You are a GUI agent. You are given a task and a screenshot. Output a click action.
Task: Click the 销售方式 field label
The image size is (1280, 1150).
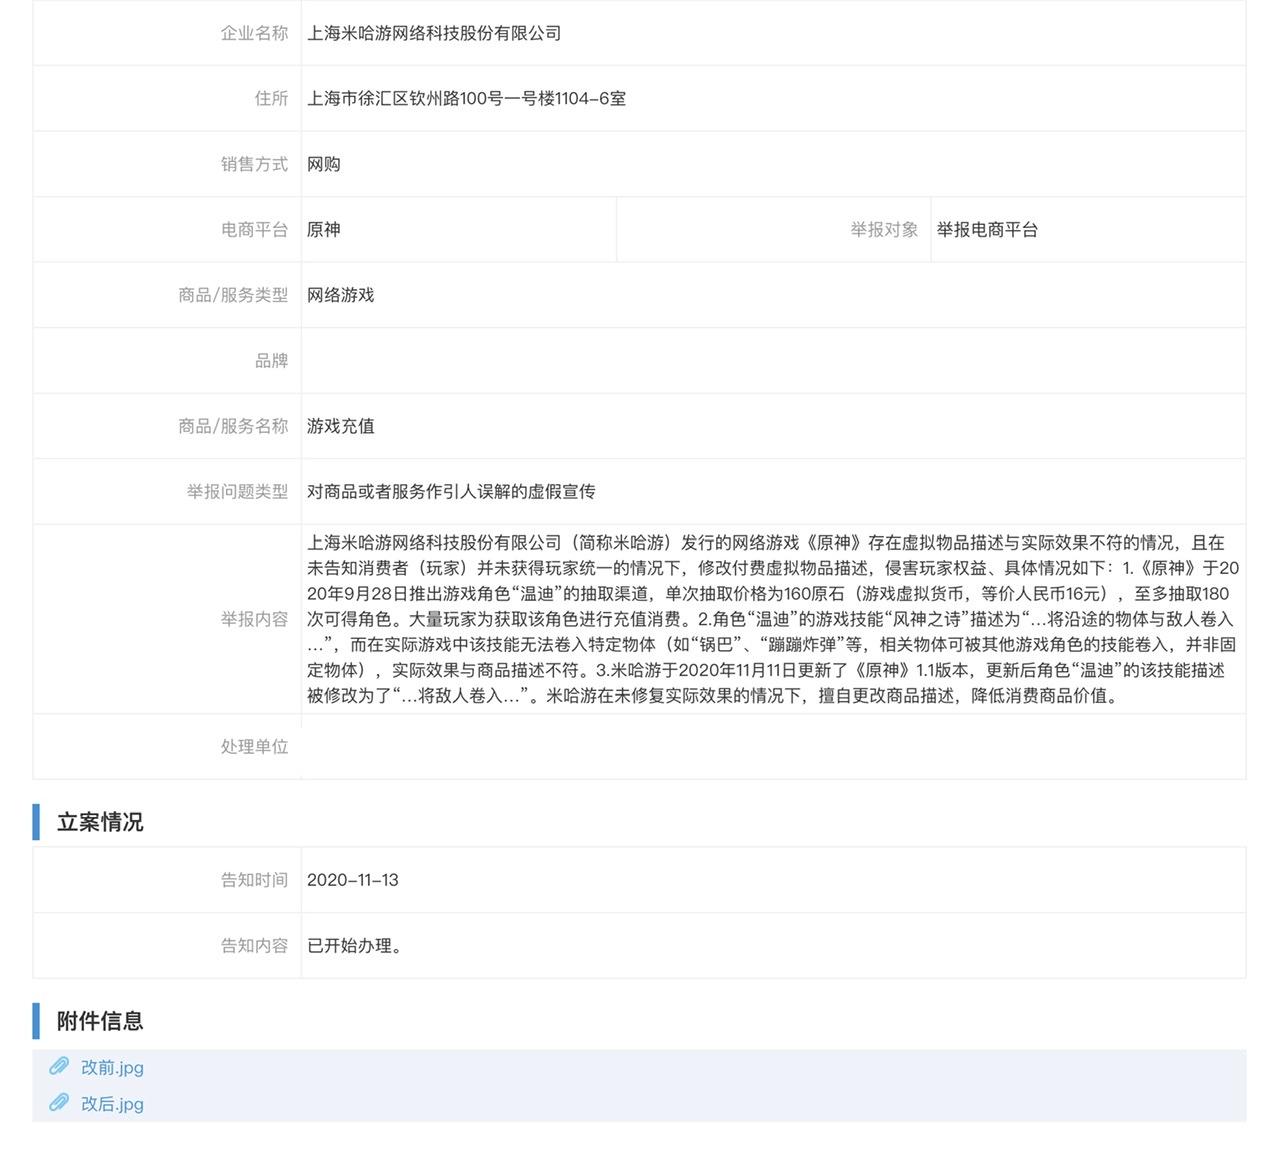point(254,164)
